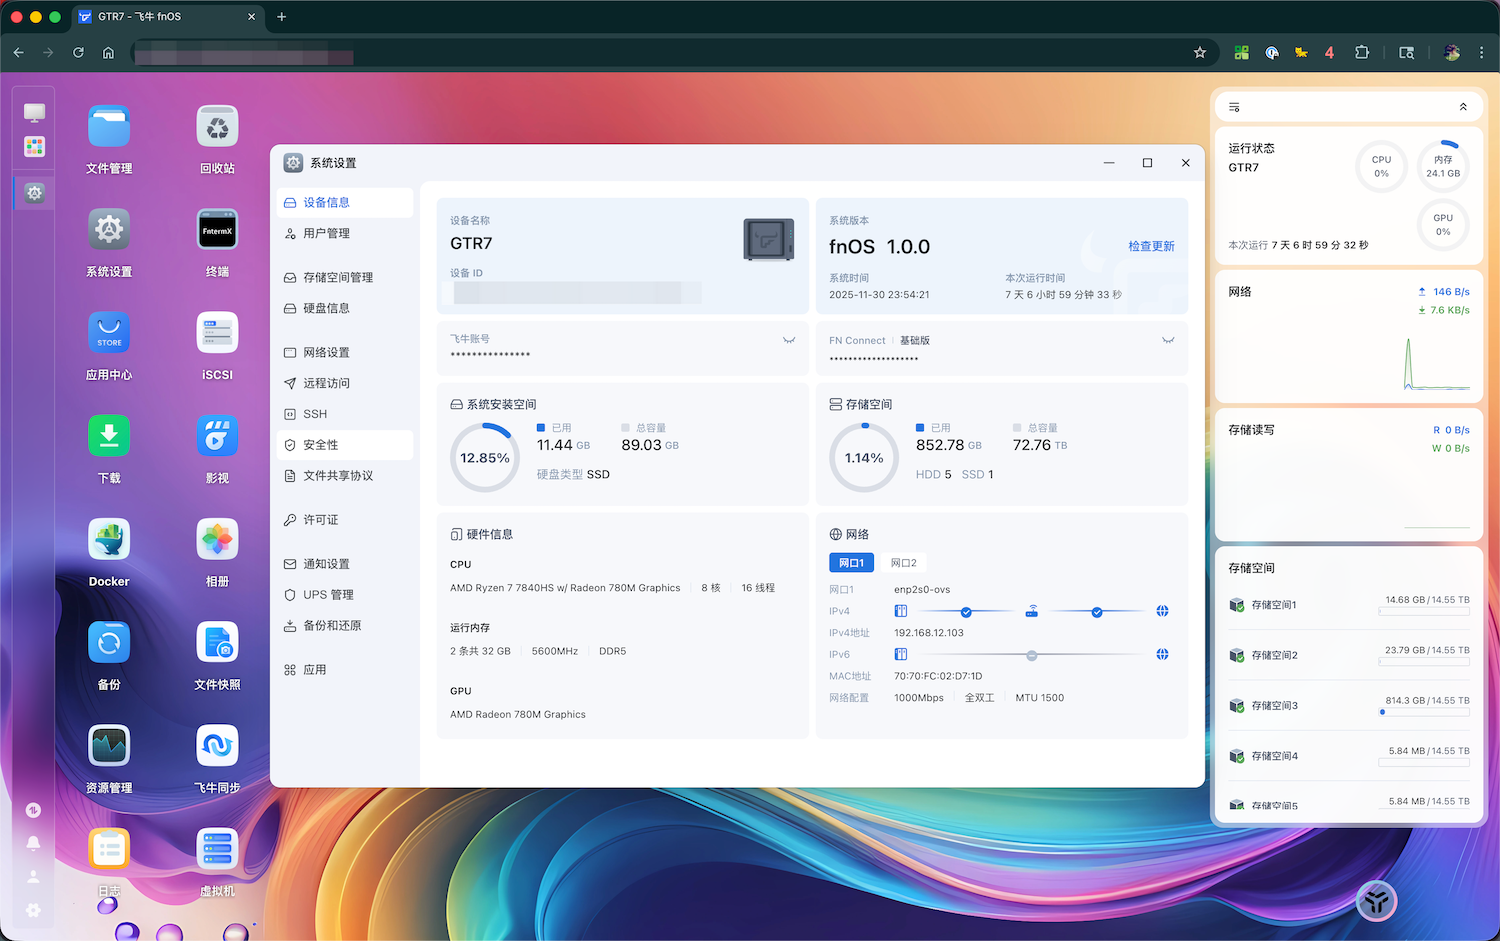This screenshot has height=941, width=1500.
Task: Click the 1.14% storage space ring
Action: pyautogui.click(x=864, y=458)
